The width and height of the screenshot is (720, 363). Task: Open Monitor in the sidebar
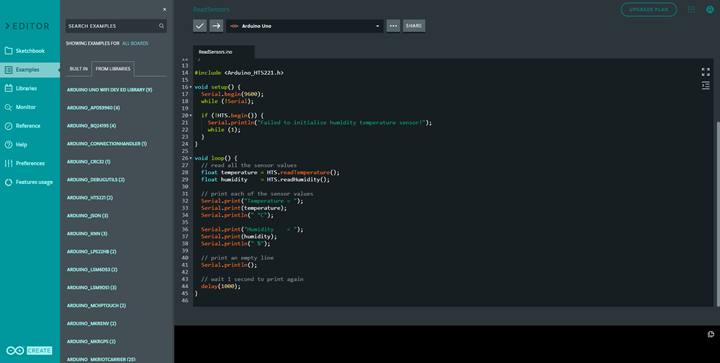(30, 107)
